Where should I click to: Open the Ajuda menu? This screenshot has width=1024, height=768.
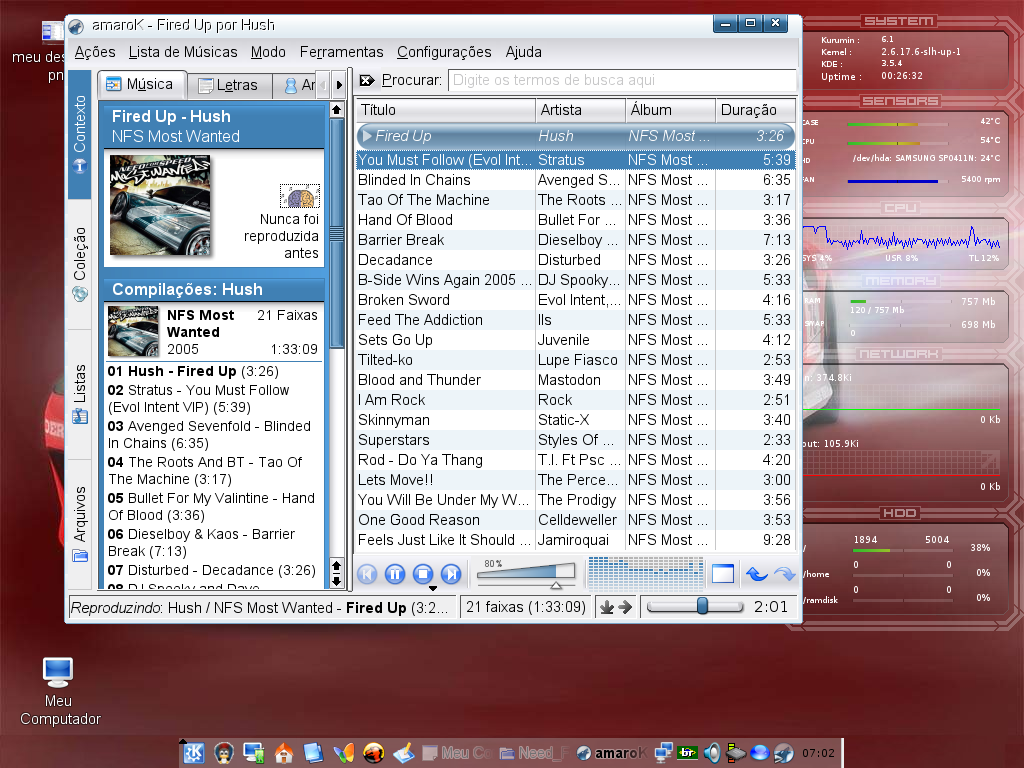523,52
